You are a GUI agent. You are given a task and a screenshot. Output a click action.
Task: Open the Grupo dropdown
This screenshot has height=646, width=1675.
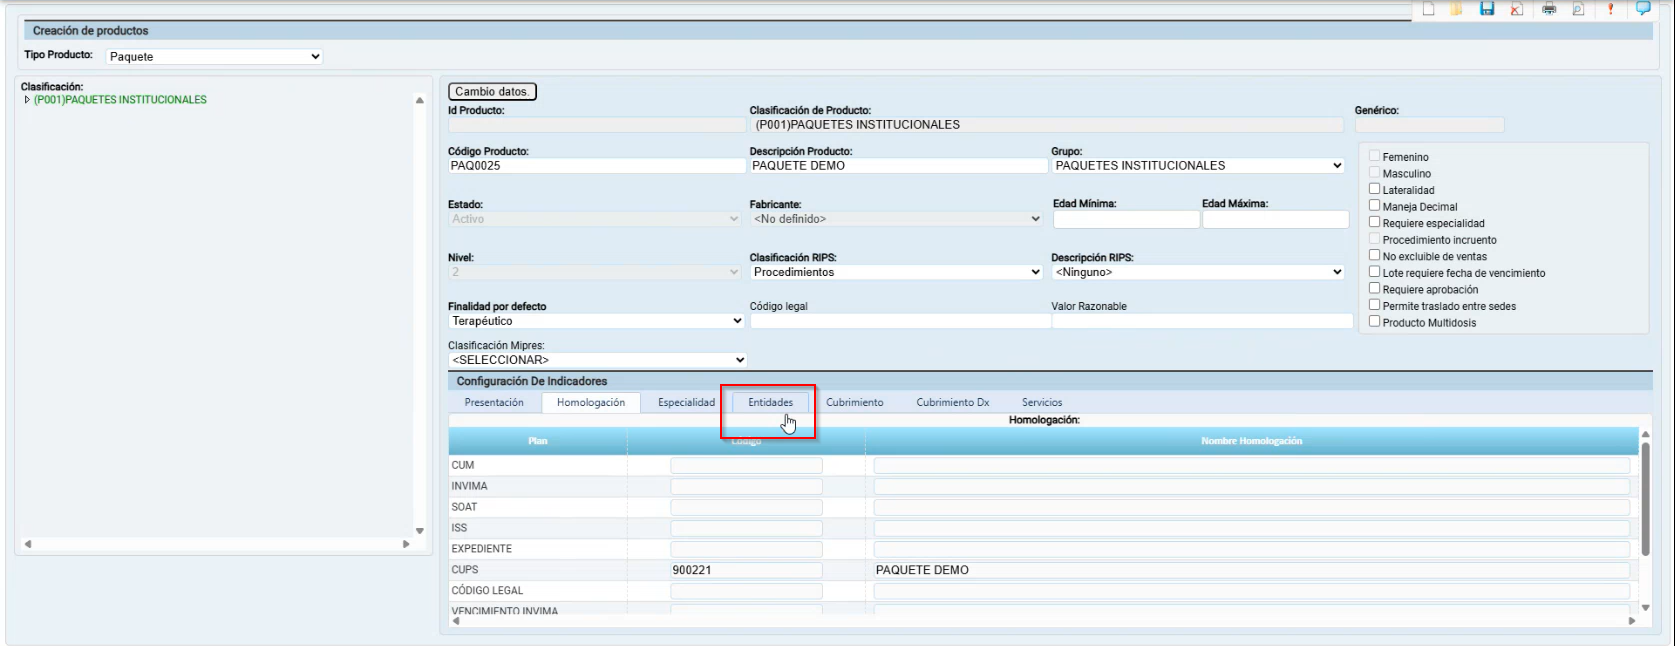pos(1198,166)
